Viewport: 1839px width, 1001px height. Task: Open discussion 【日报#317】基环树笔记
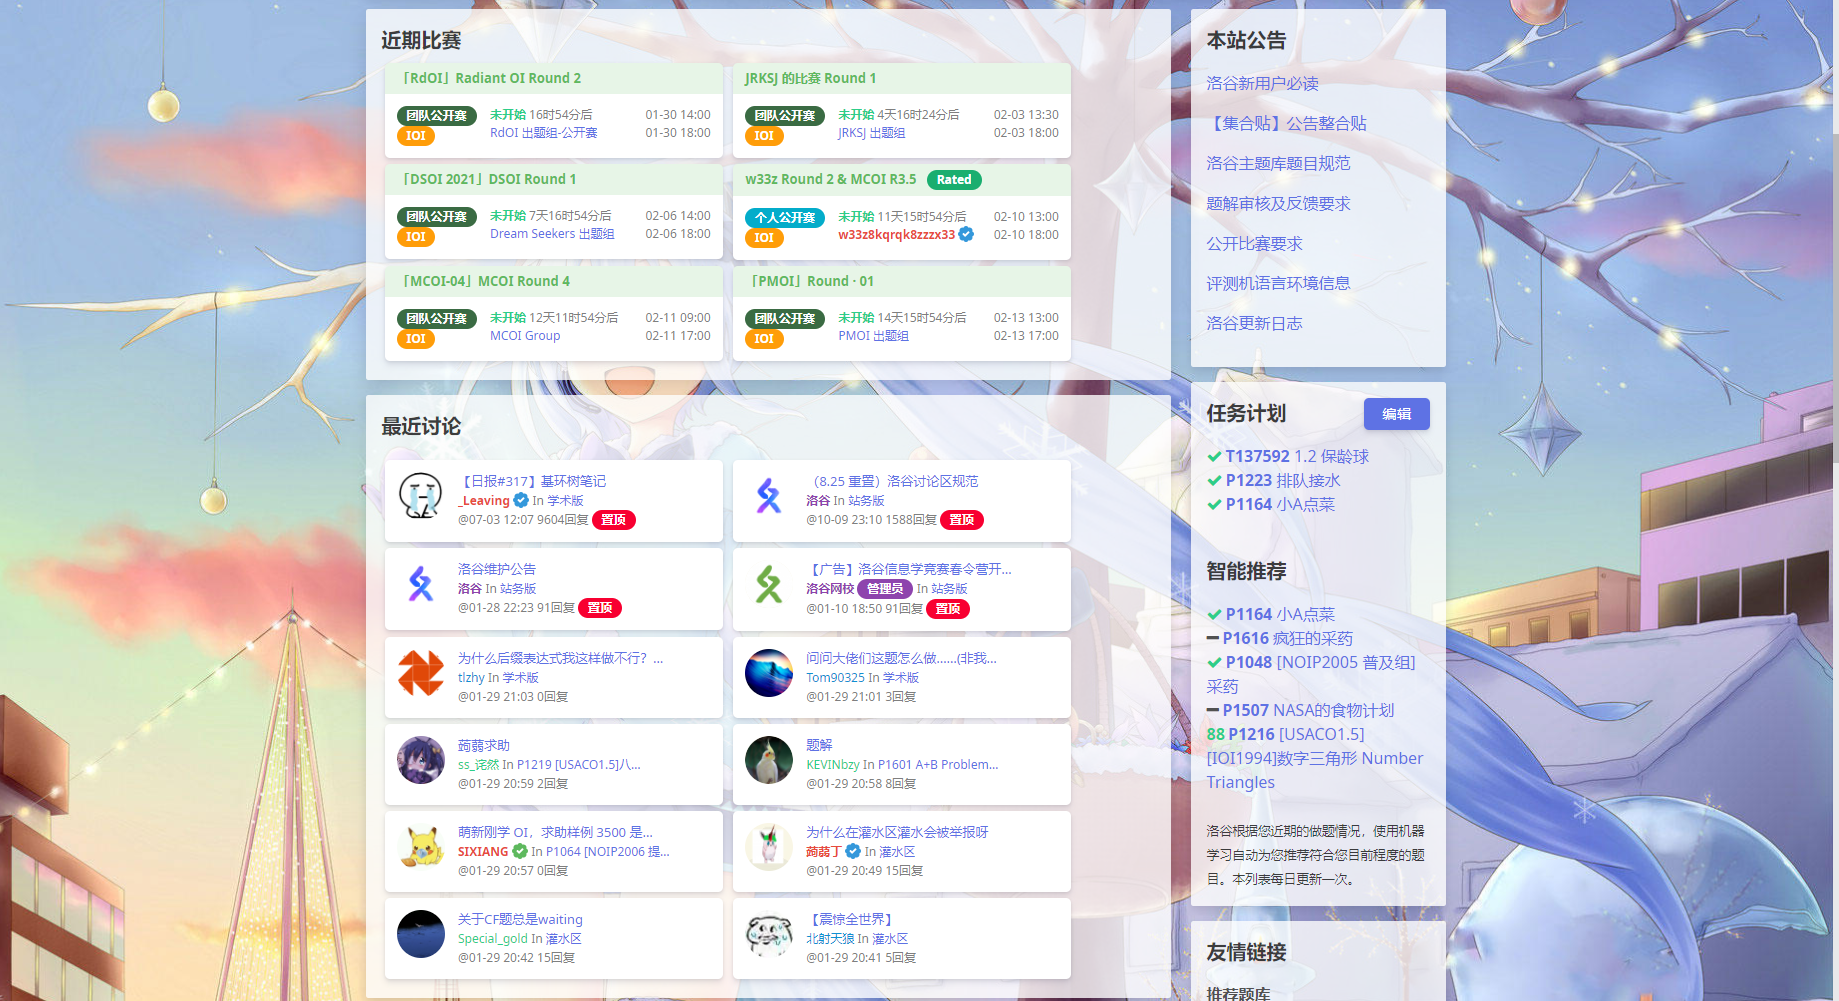coord(532,481)
